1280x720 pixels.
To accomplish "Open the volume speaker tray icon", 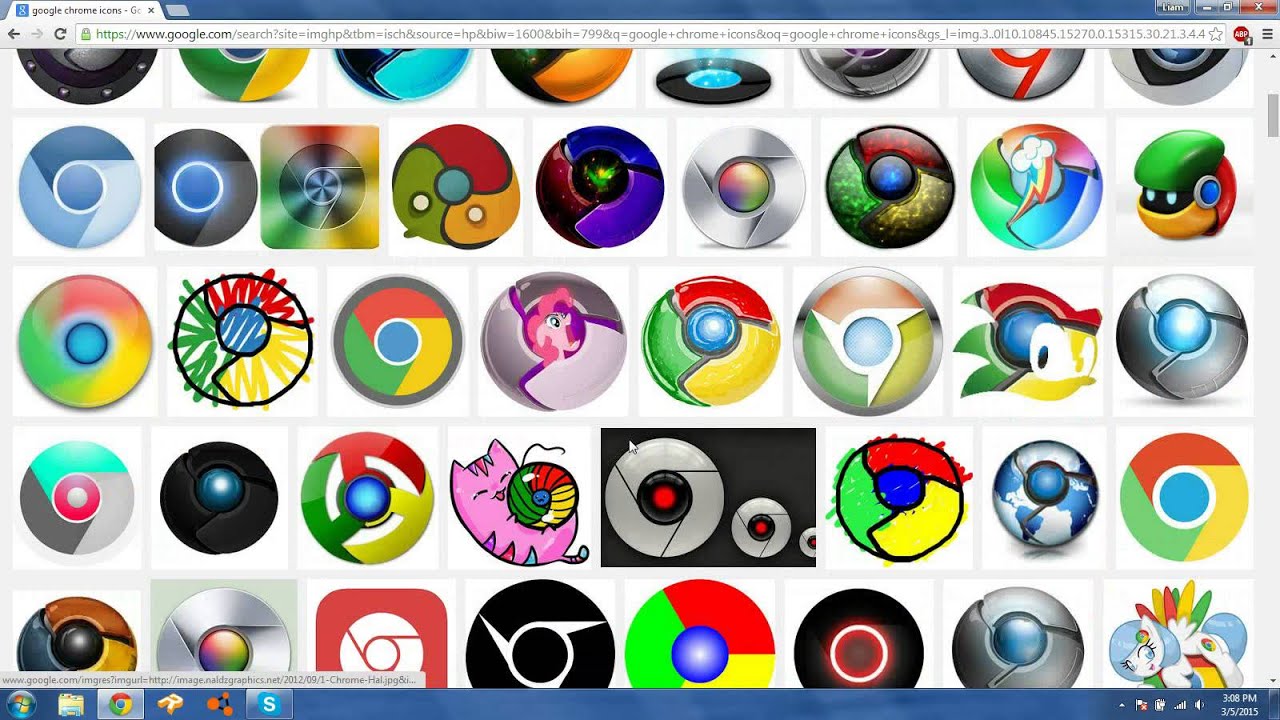I will [x=1199, y=706].
